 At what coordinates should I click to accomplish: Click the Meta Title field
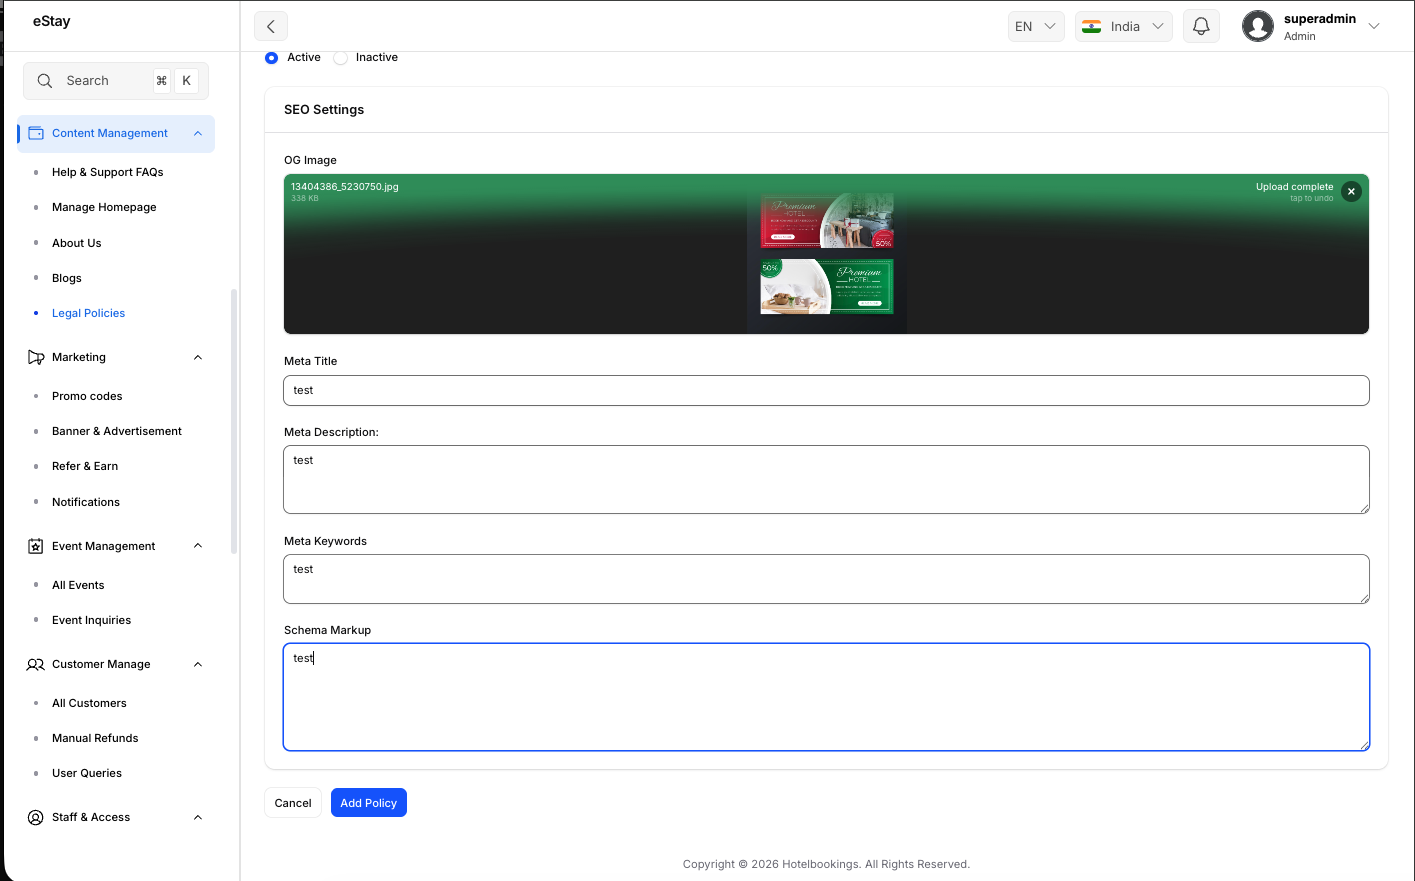[x=826, y=390]
